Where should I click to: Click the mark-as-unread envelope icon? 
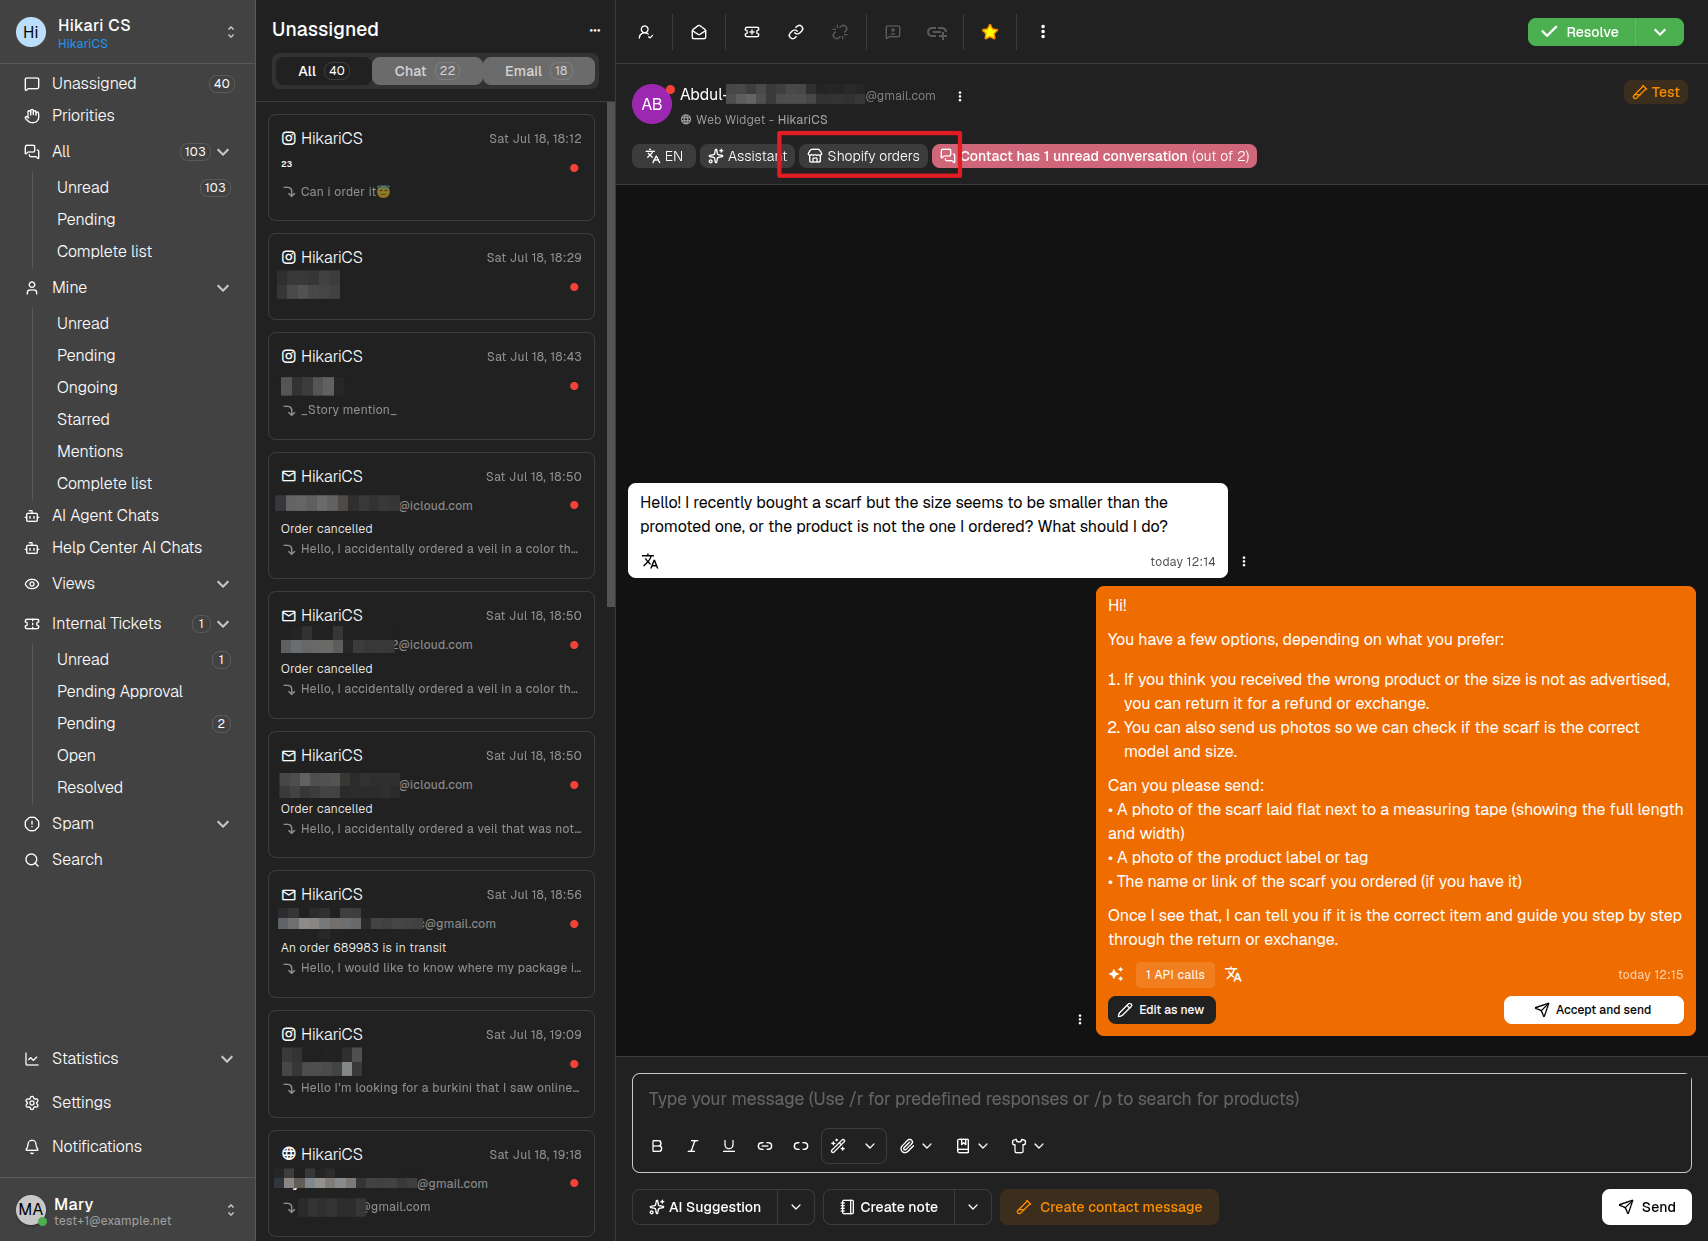tap(699, 32)
